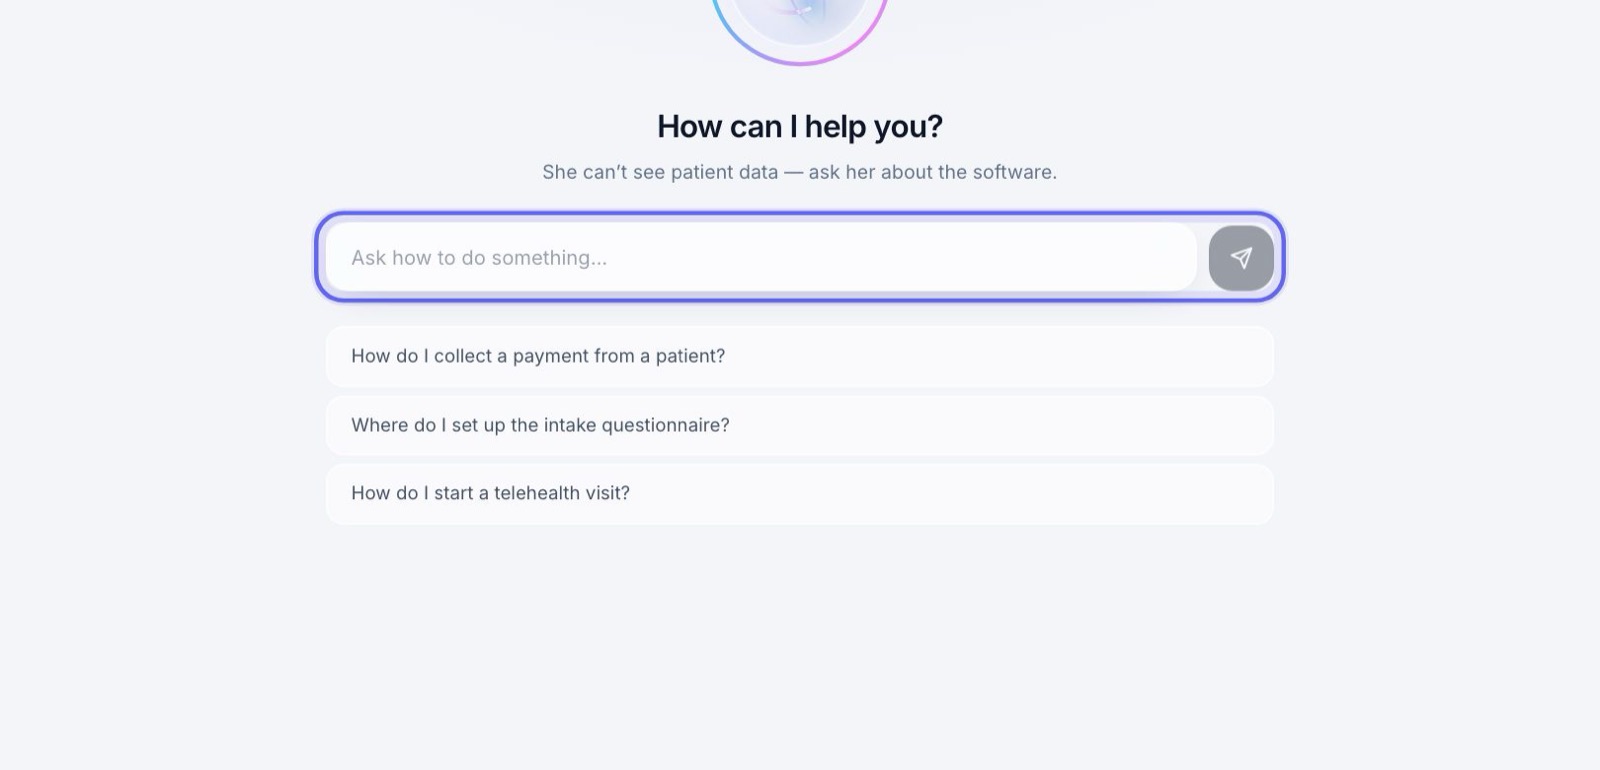This screenshot has width=1600, height=770.
Task: Open the telehealth visit suggested prompt
Action: 800,494
